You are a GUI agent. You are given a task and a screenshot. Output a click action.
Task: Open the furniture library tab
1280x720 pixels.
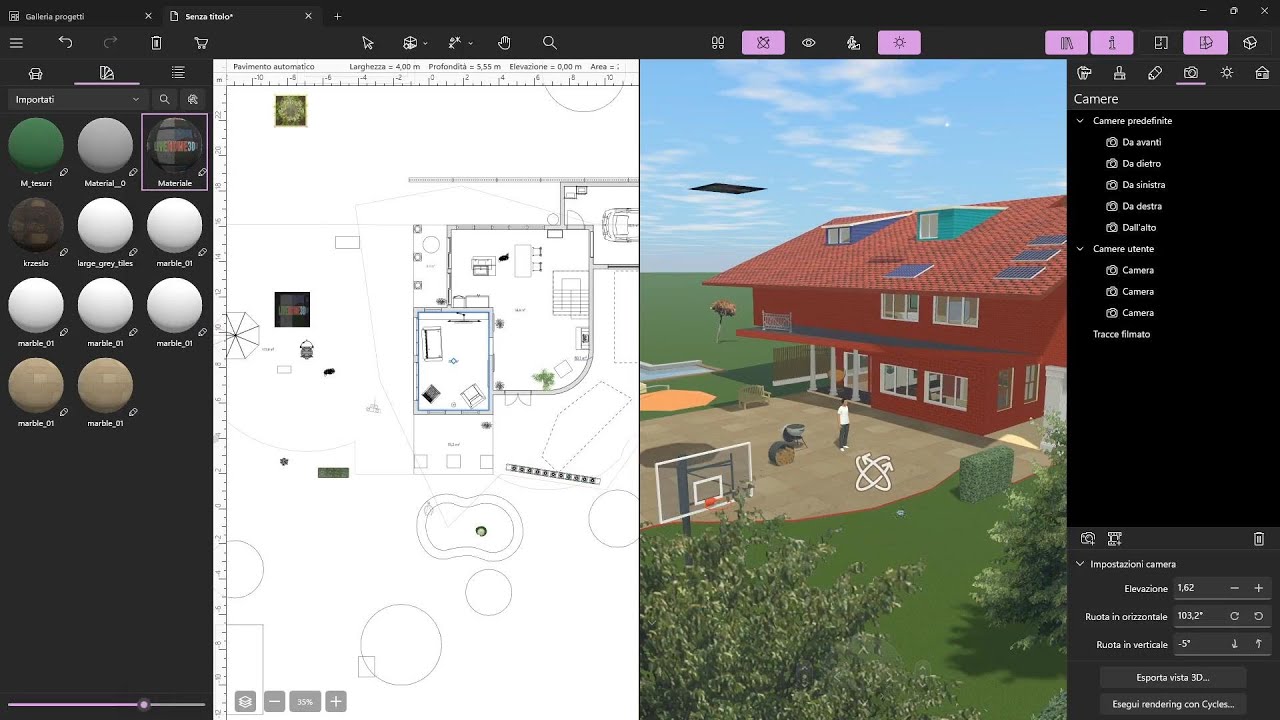pyautogui.click(x=36, y=73)
